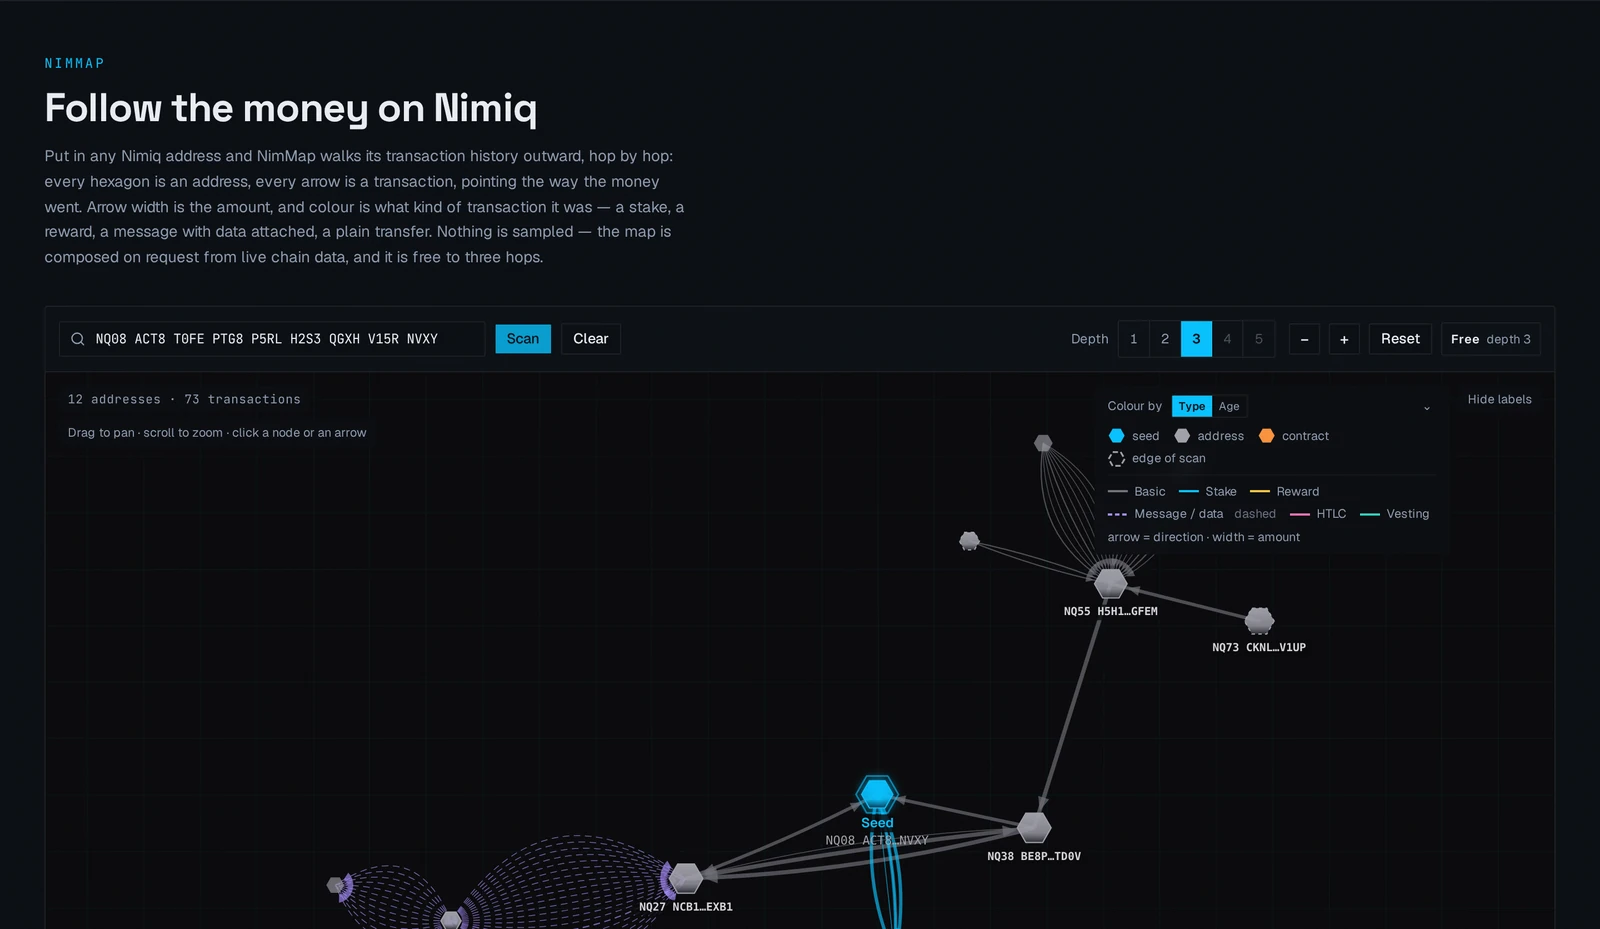Select the blue Seed hexagon node

point(877,795)
